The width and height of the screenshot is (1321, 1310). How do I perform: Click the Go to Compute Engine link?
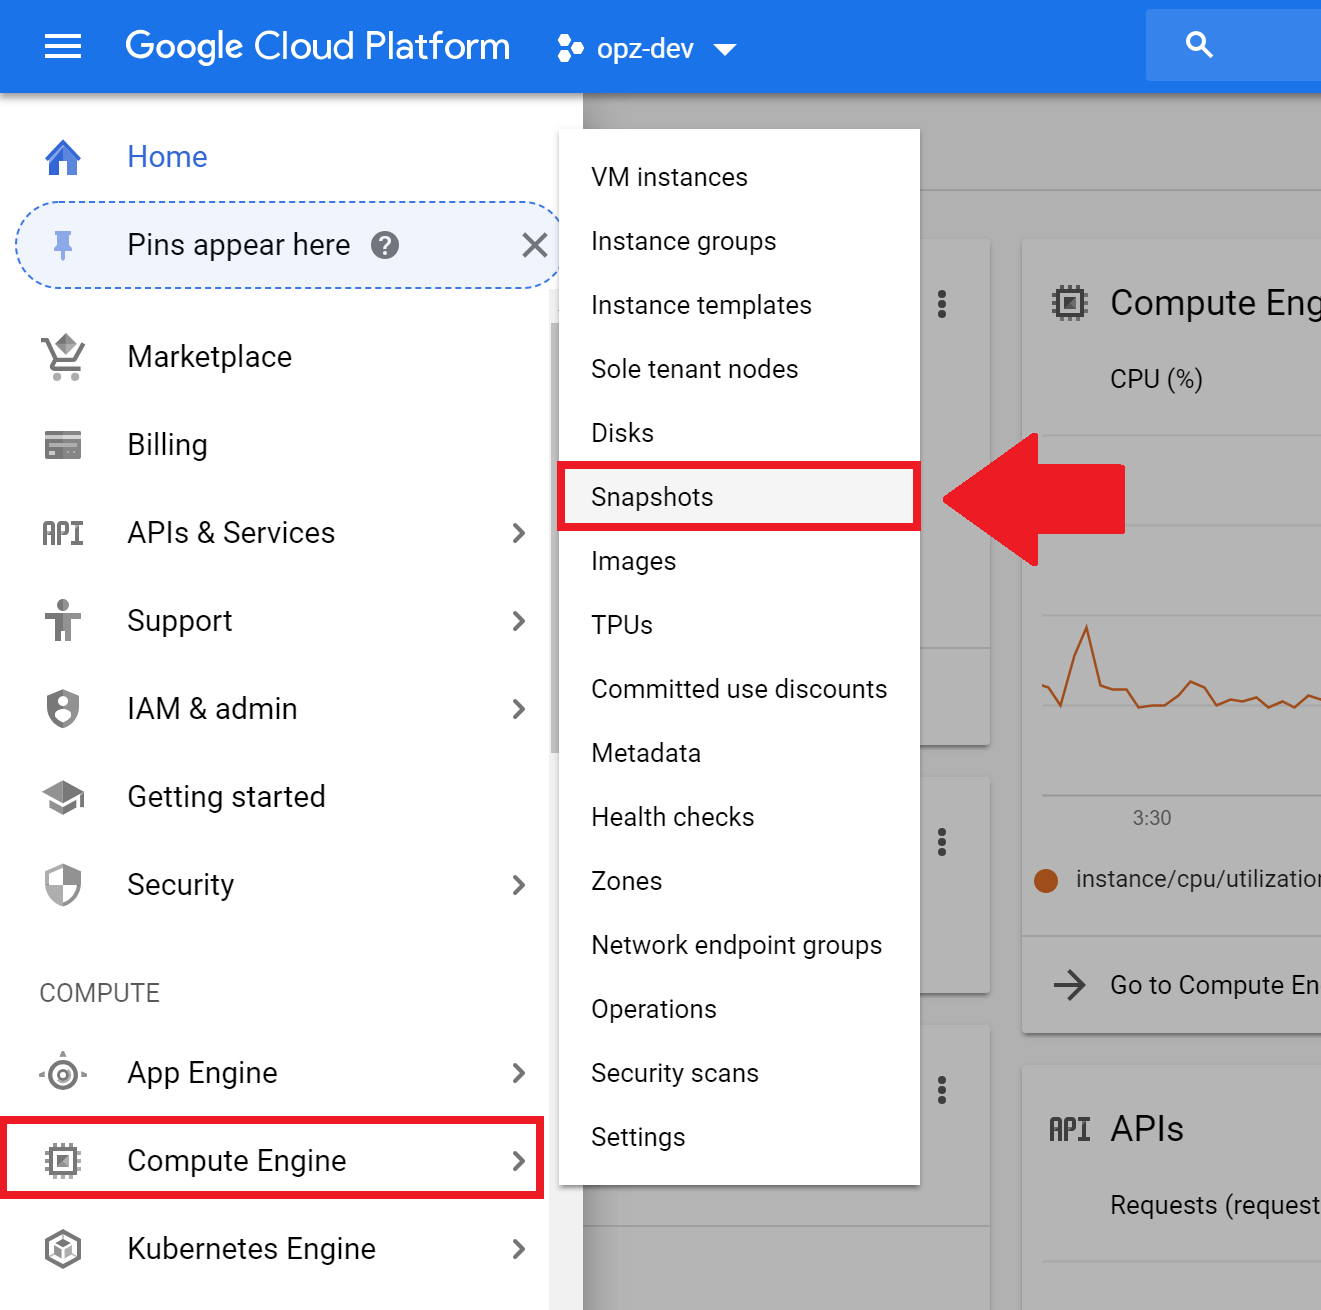pos(1215,985)
